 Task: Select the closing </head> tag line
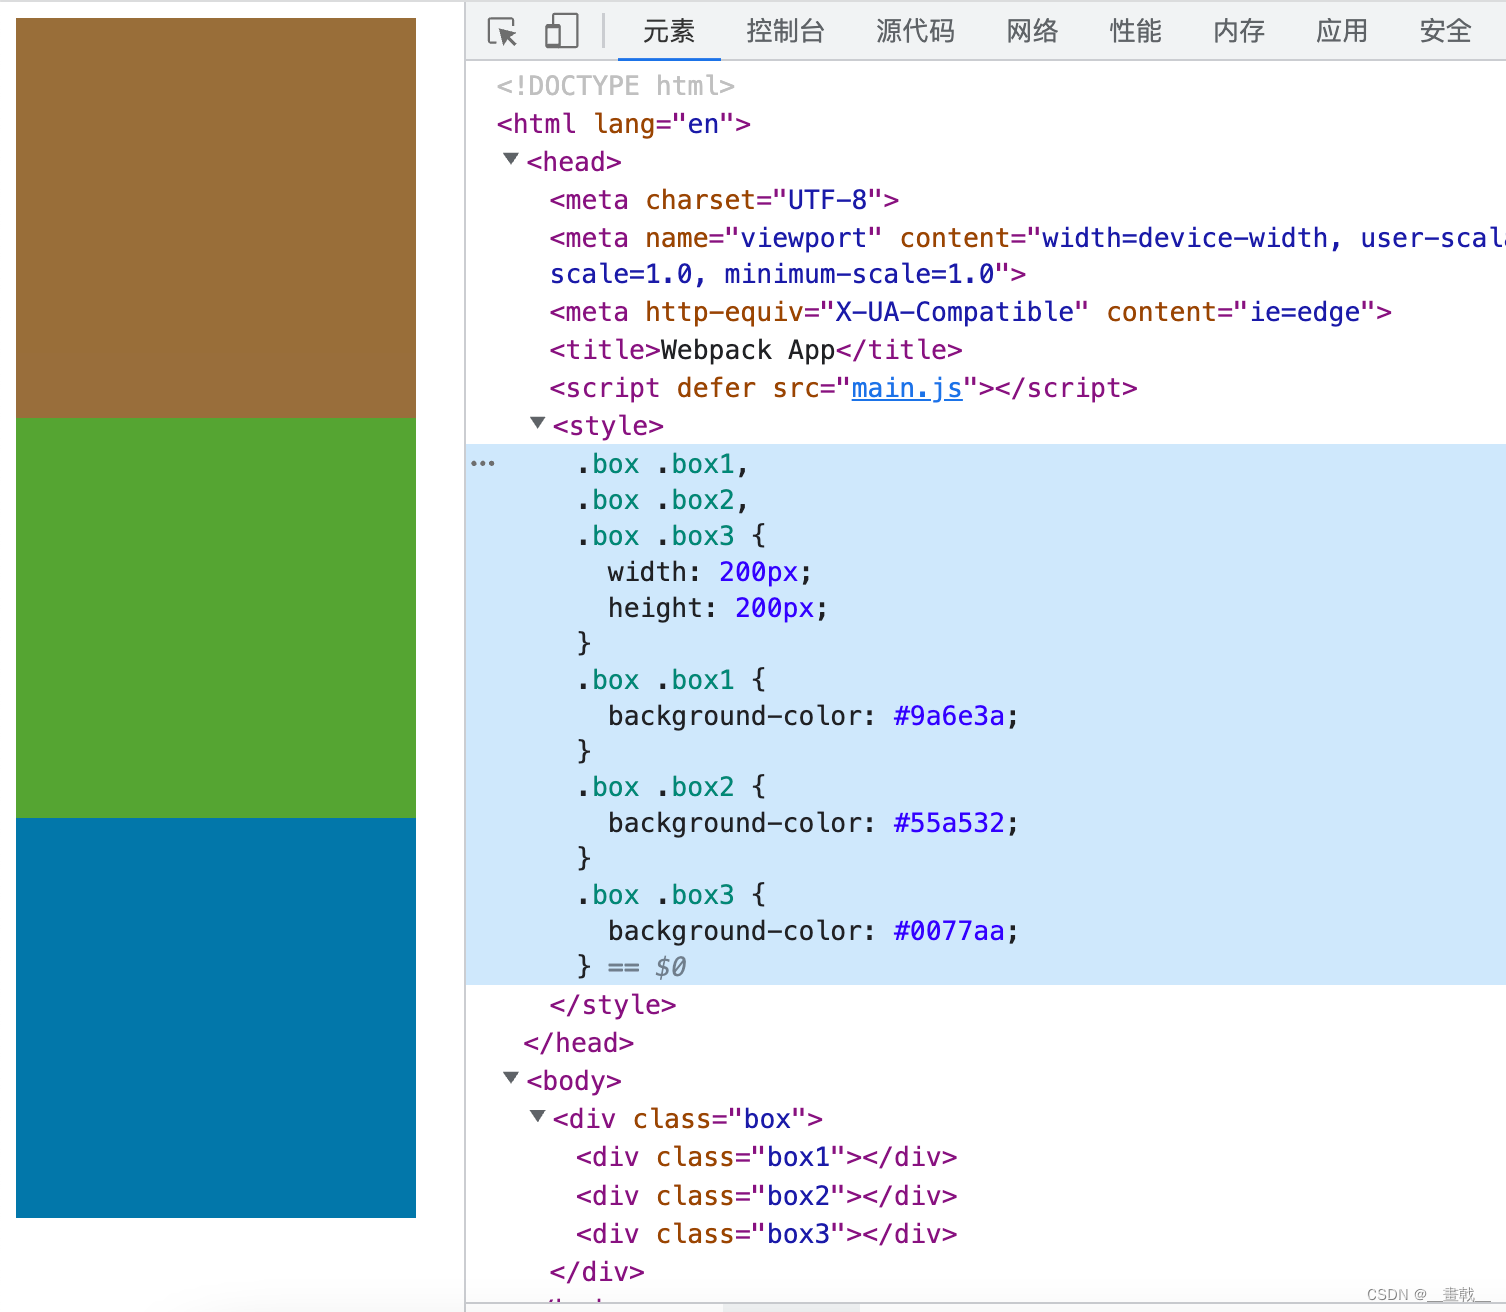pyautogui.click(x=579, y=1043)
